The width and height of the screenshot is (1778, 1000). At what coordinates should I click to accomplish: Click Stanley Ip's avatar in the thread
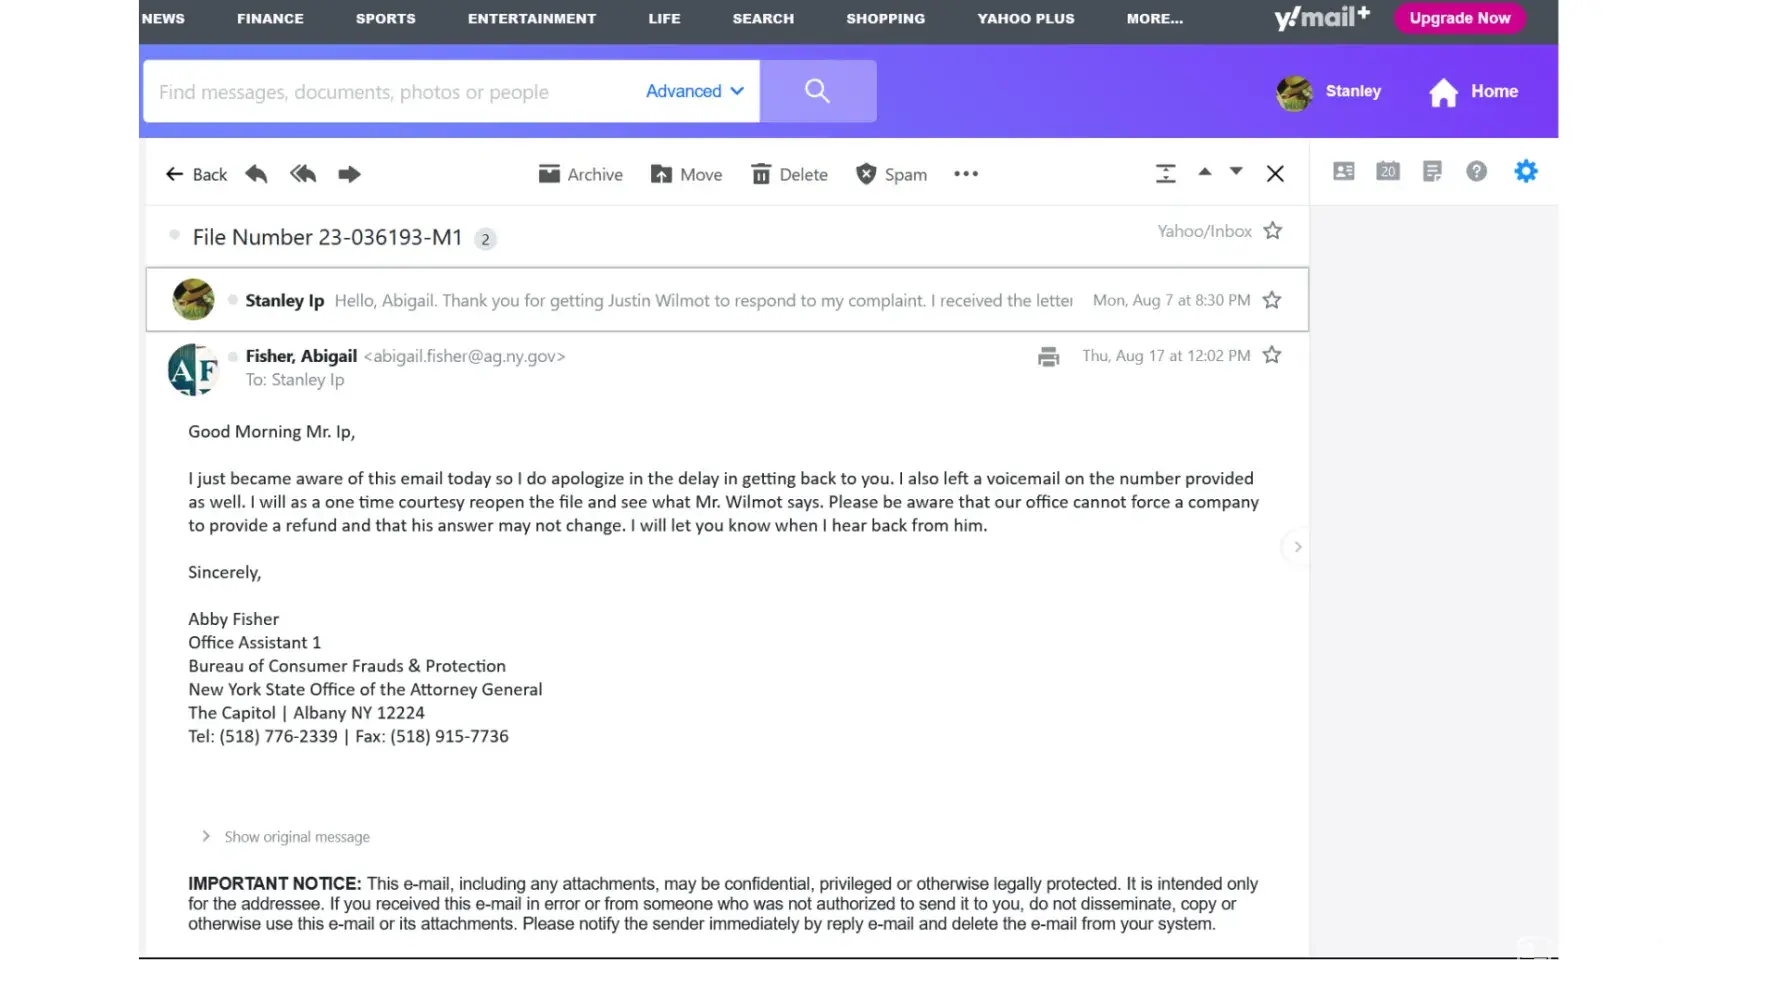193,300
